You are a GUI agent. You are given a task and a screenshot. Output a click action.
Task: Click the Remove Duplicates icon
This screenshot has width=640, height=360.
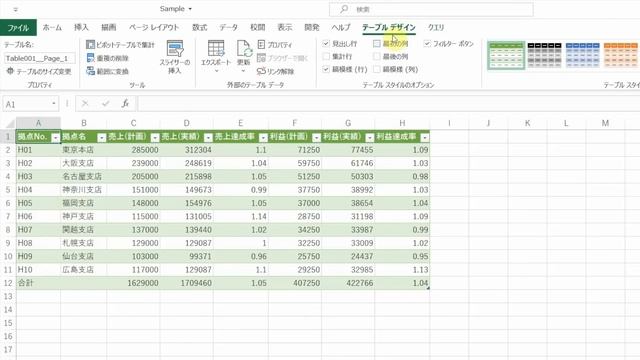(90, 58)
